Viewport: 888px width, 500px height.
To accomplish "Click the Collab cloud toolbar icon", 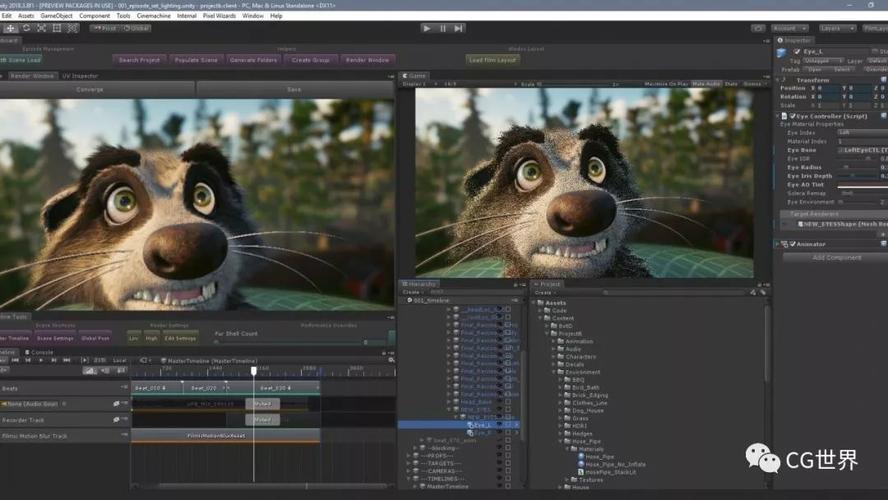I will 758,28.
